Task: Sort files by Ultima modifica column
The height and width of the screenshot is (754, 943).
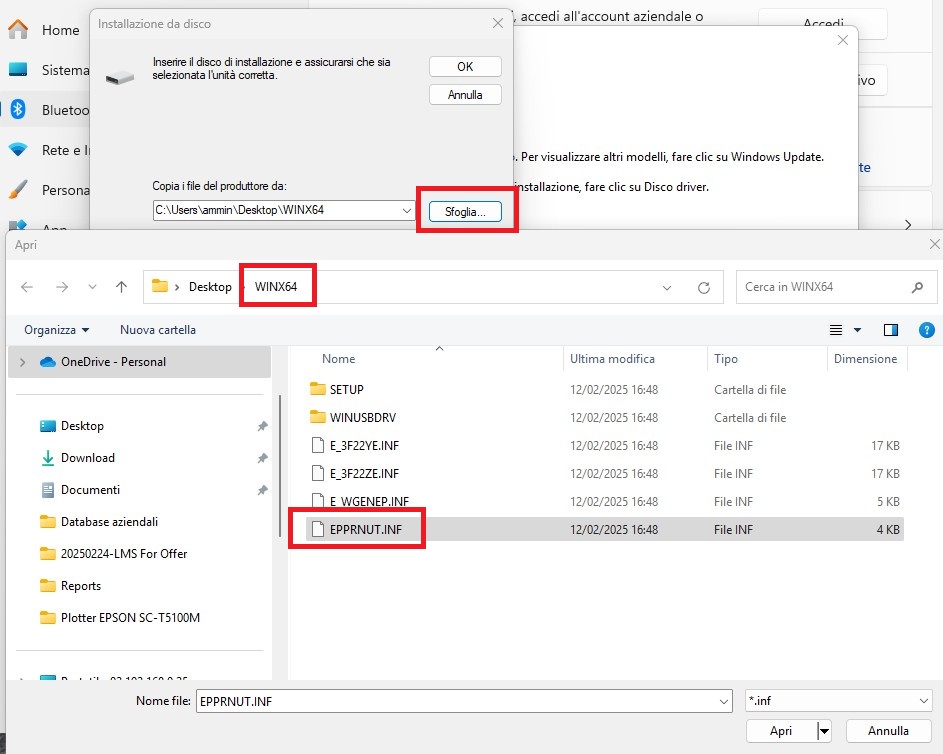Action: click(612, 358)
